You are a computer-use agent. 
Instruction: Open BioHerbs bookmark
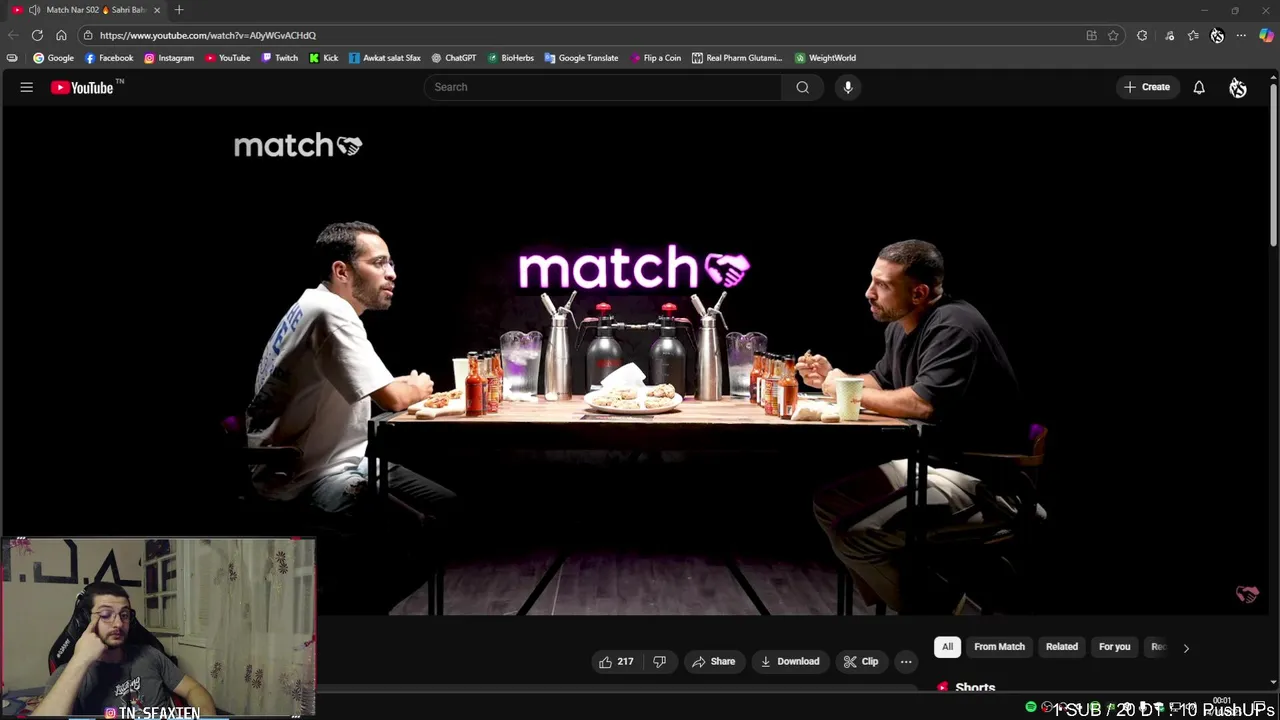511,58
